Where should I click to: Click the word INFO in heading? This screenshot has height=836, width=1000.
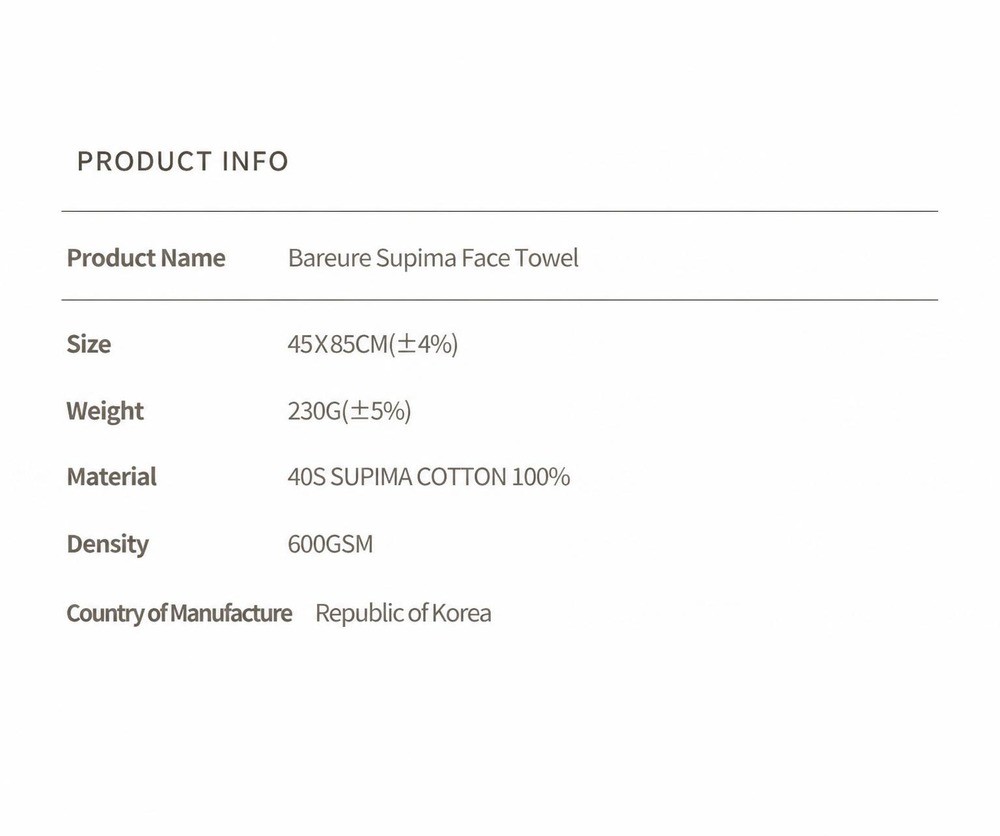pos(255,161)
